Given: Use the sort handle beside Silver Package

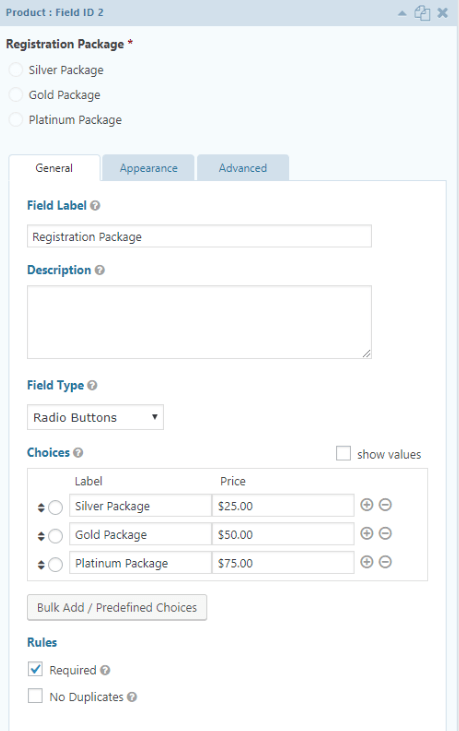Looking at the screenshot, I should (x=41, y=508).
